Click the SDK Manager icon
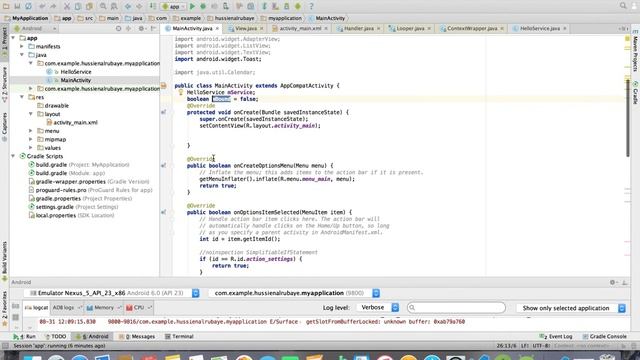 coord(287,6)
